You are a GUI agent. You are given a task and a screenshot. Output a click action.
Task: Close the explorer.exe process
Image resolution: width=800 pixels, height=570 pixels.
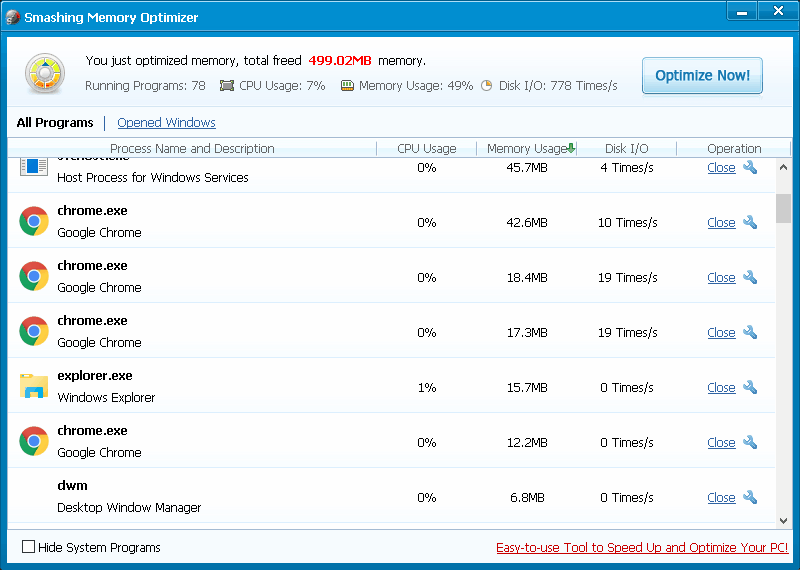pyautogui.click(x=721, y=388)
